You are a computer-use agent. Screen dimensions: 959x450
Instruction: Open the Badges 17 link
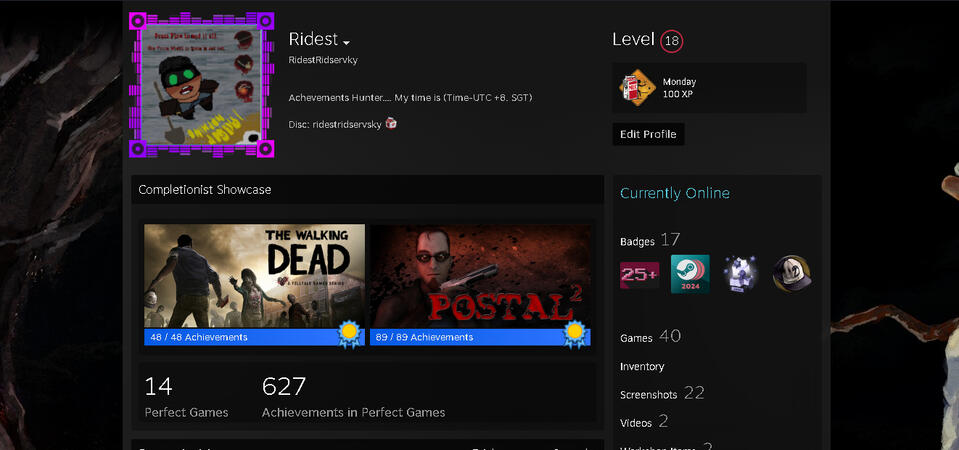point(650,240)
